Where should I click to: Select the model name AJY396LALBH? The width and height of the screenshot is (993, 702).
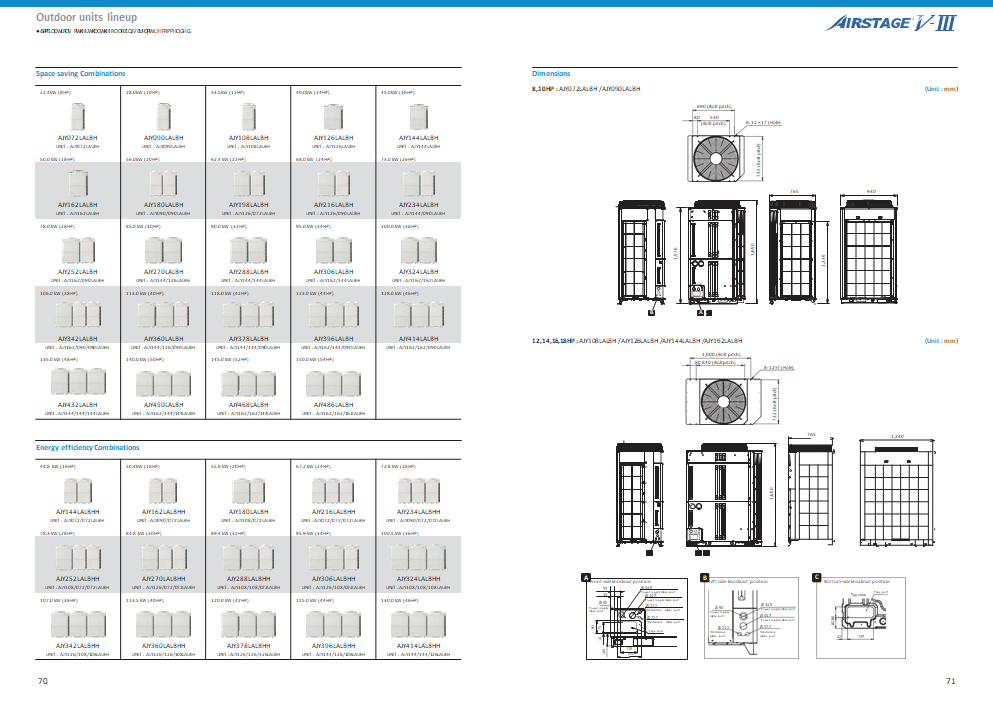(x=334, y=339)
